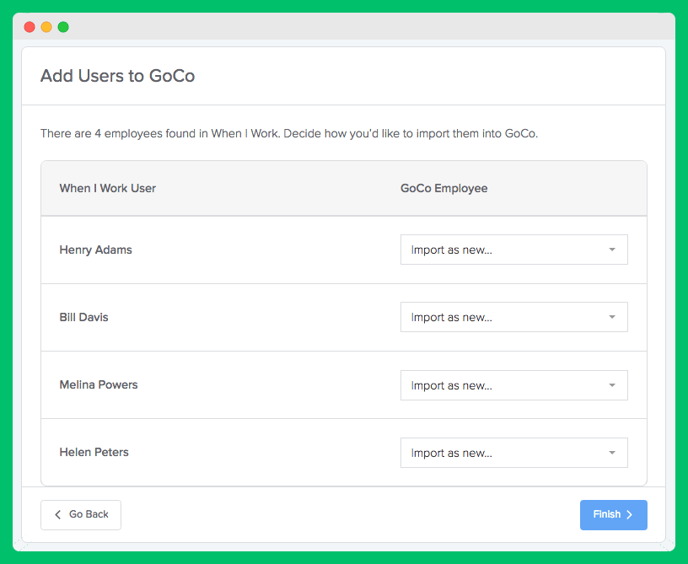Select the Helen Peters name text

[x=94, y=452]
